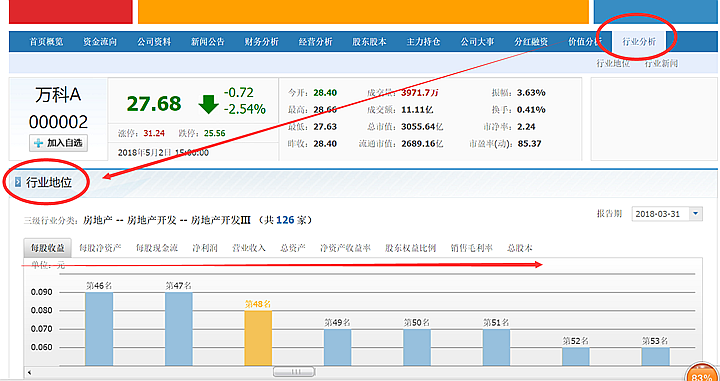
Task: Select 营业收入 chart tab
Action: pos(248,248)
